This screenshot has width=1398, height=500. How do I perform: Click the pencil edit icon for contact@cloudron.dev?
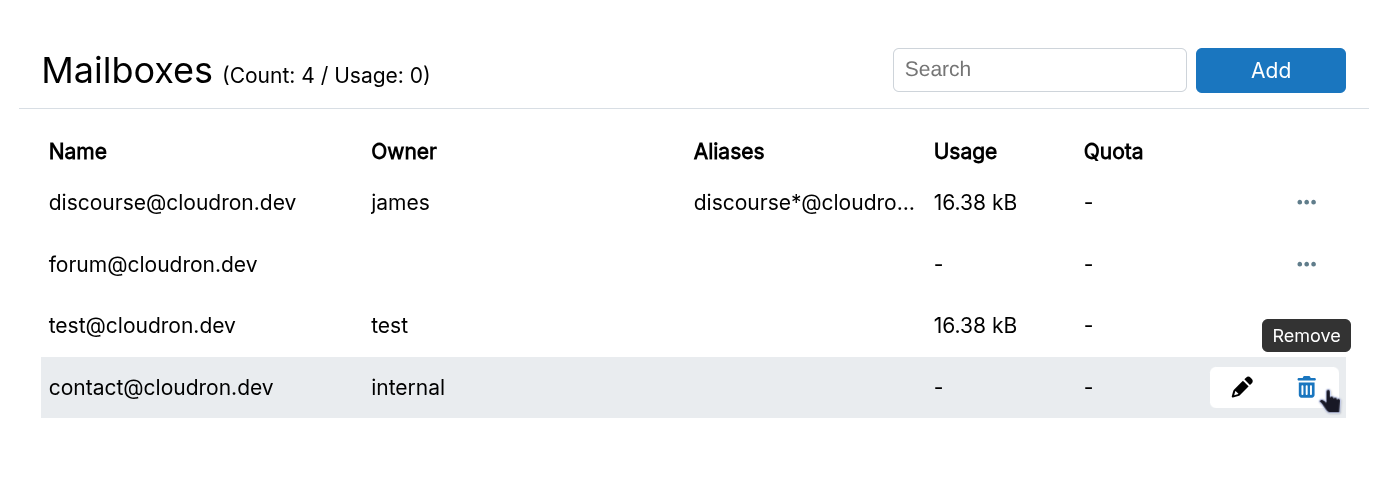(1242, 388)
